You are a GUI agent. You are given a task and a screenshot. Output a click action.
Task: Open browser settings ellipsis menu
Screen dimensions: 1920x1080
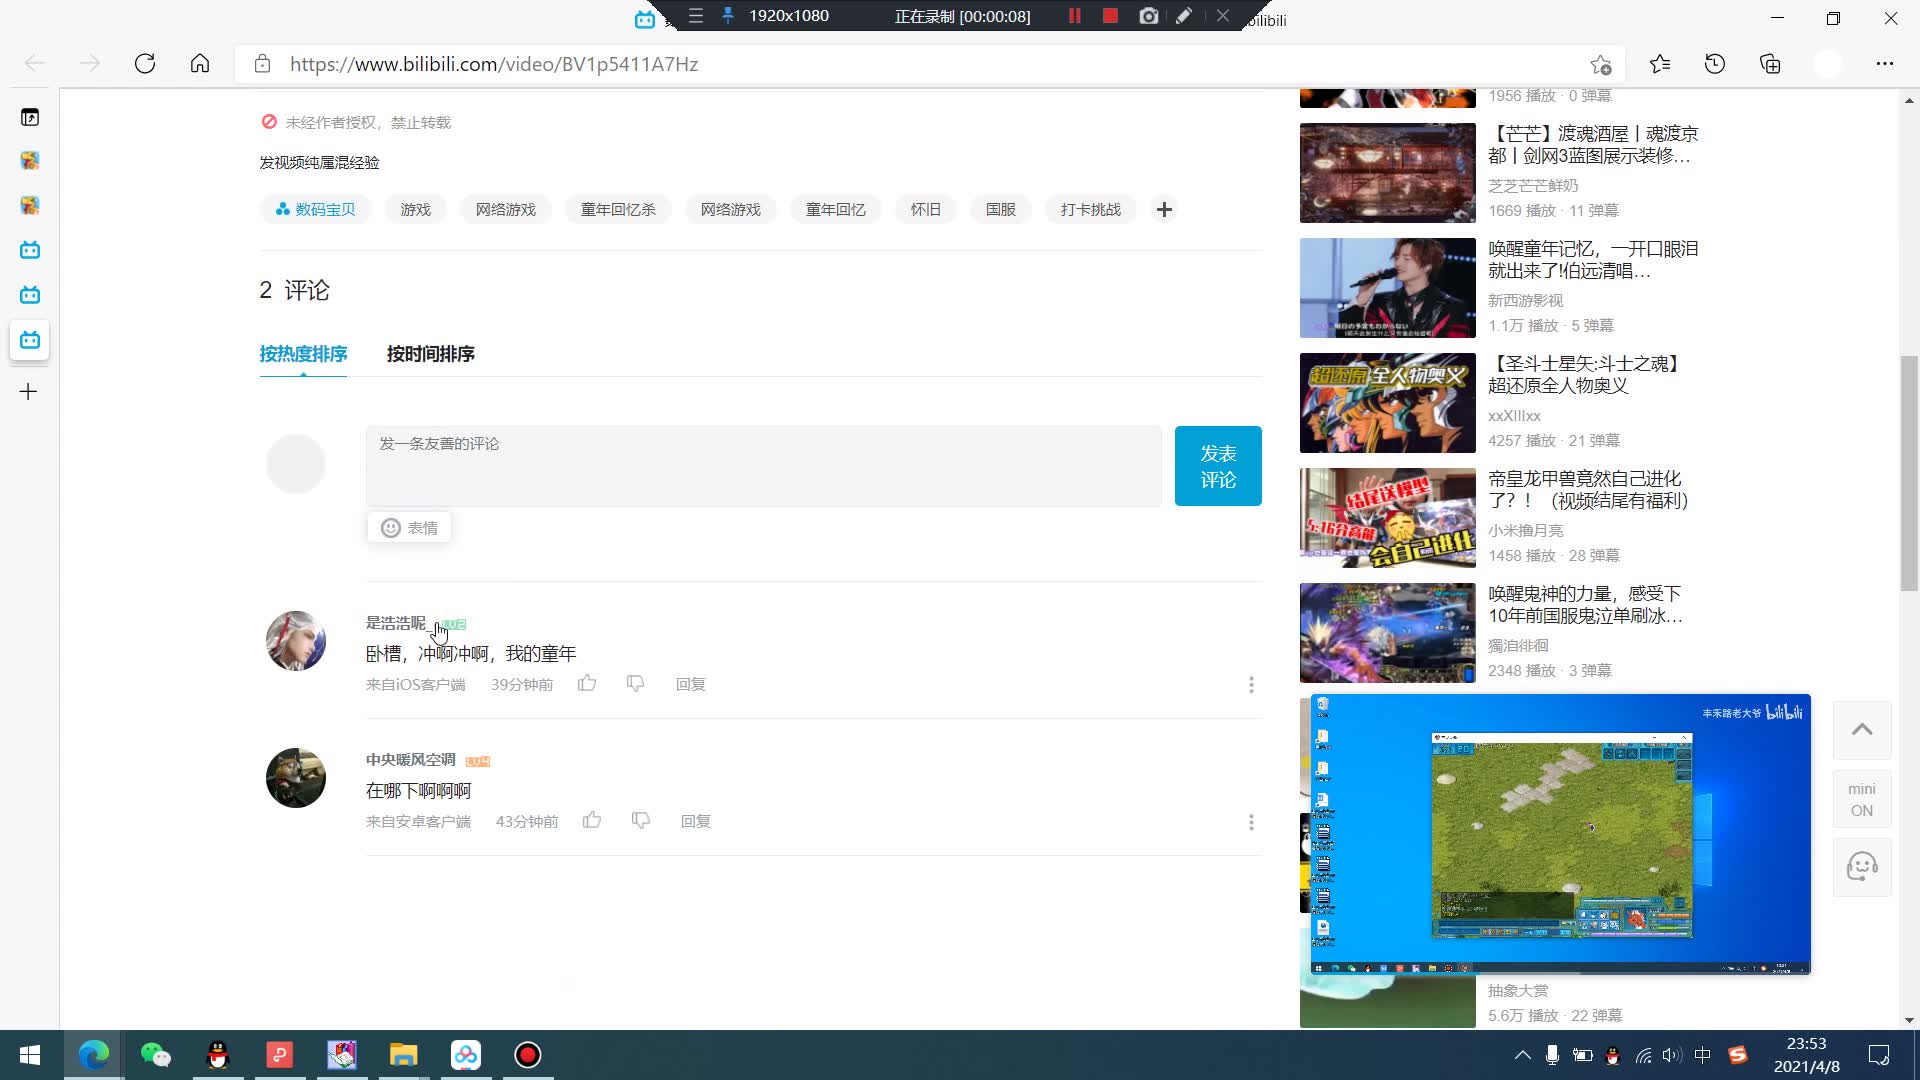click(1885, 64)
